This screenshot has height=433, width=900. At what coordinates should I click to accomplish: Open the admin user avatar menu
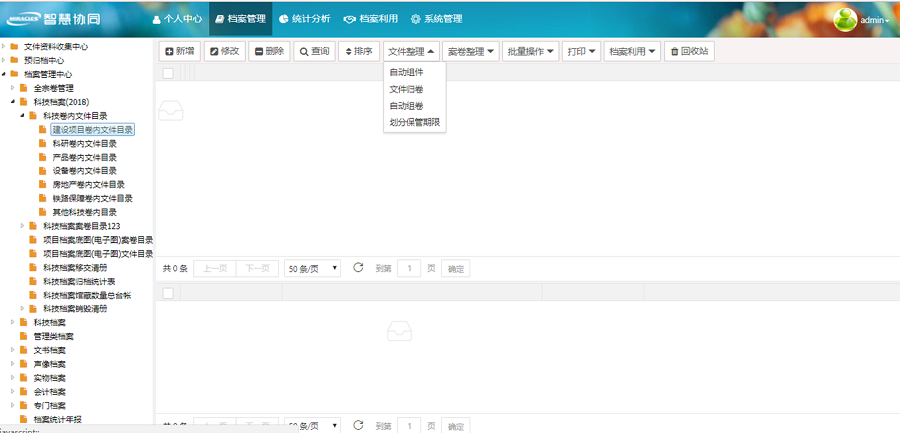coord(858,19)
